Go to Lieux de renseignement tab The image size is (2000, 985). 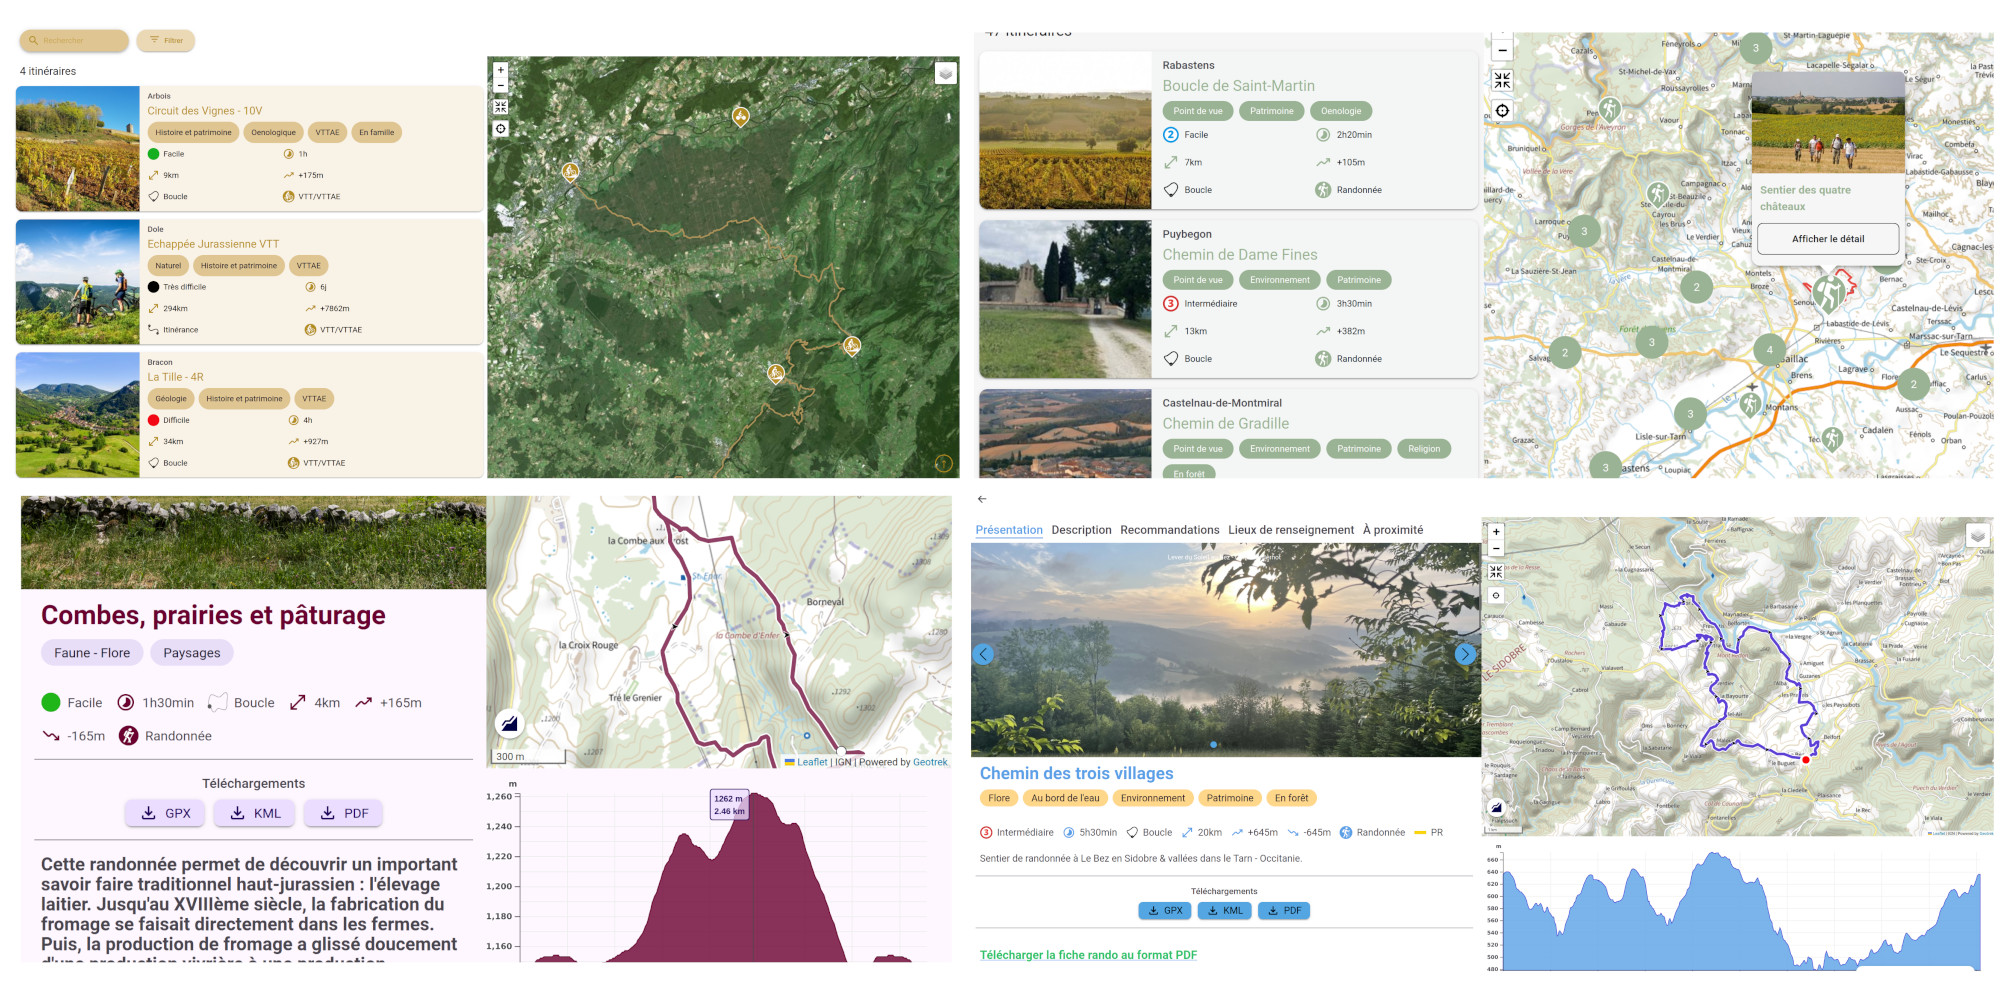[x=1291, y=530]
